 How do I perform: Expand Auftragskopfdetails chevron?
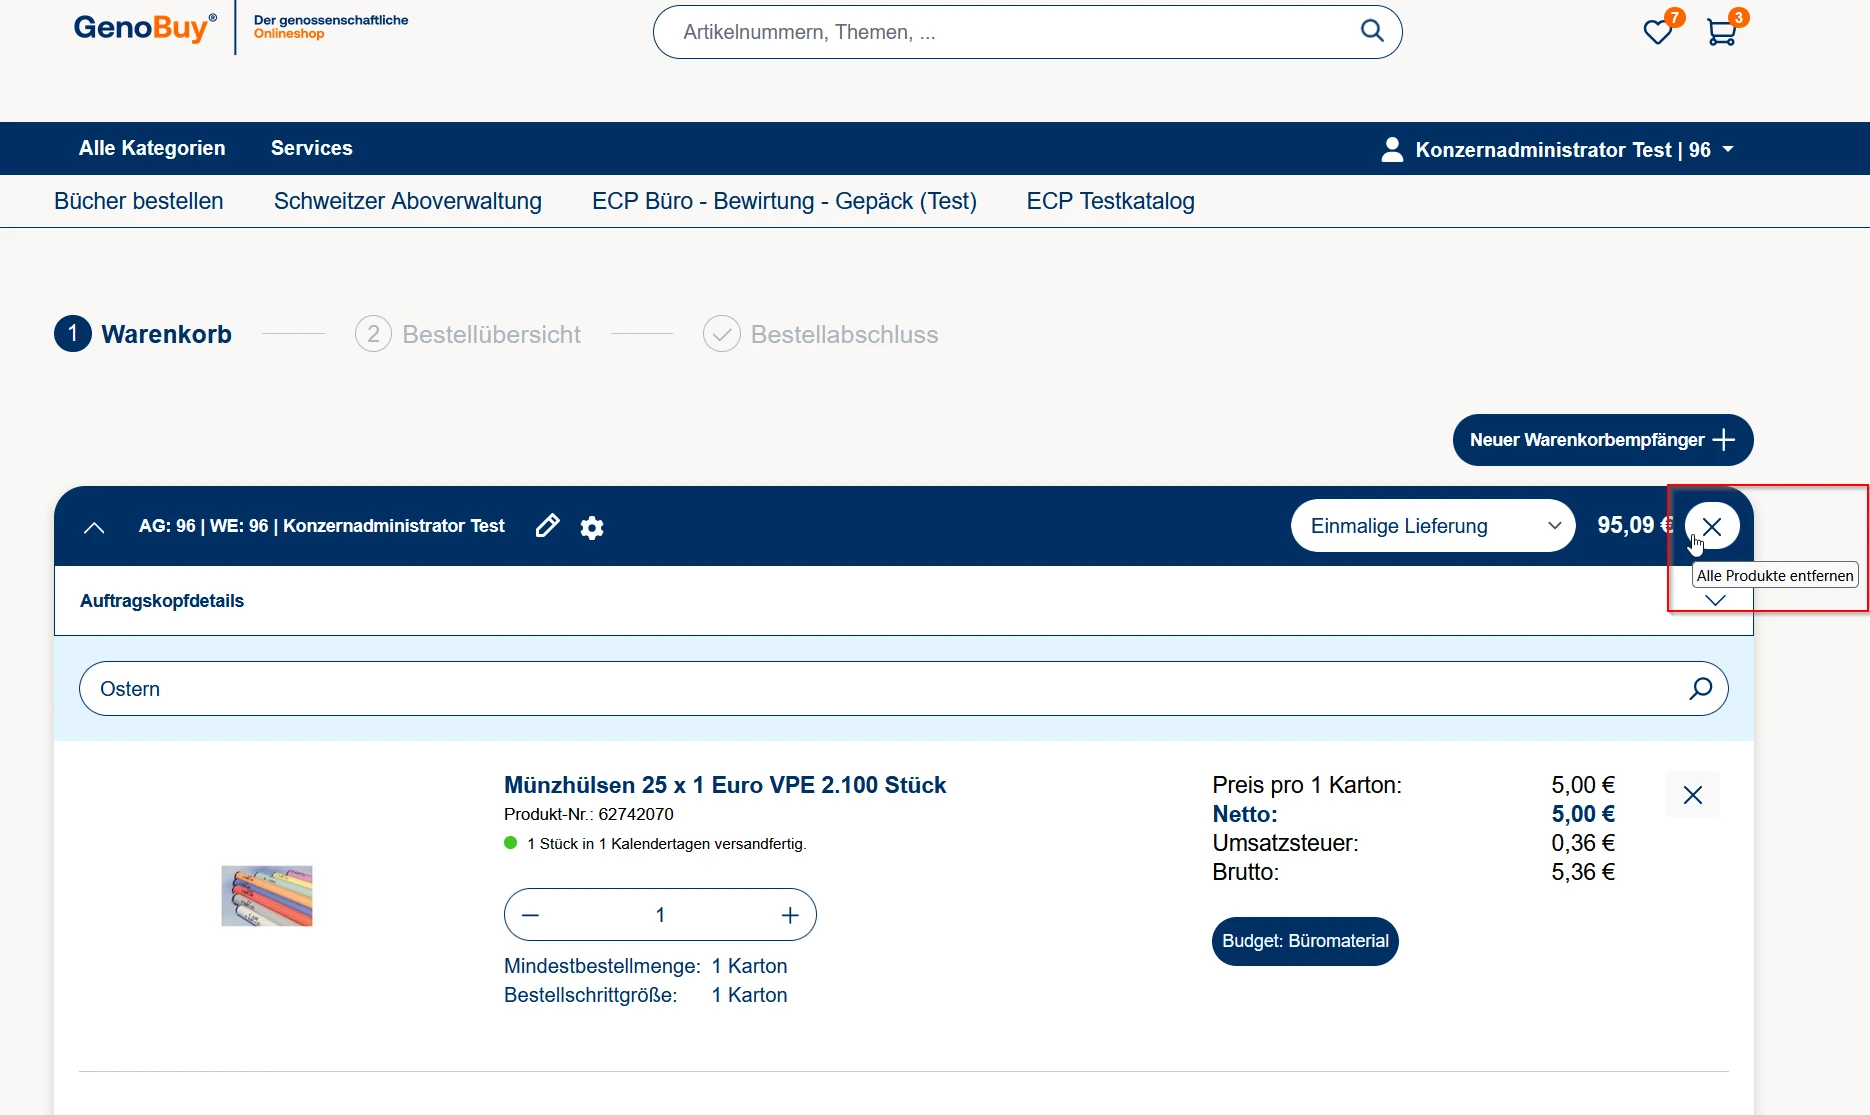tap(1715, 601)
